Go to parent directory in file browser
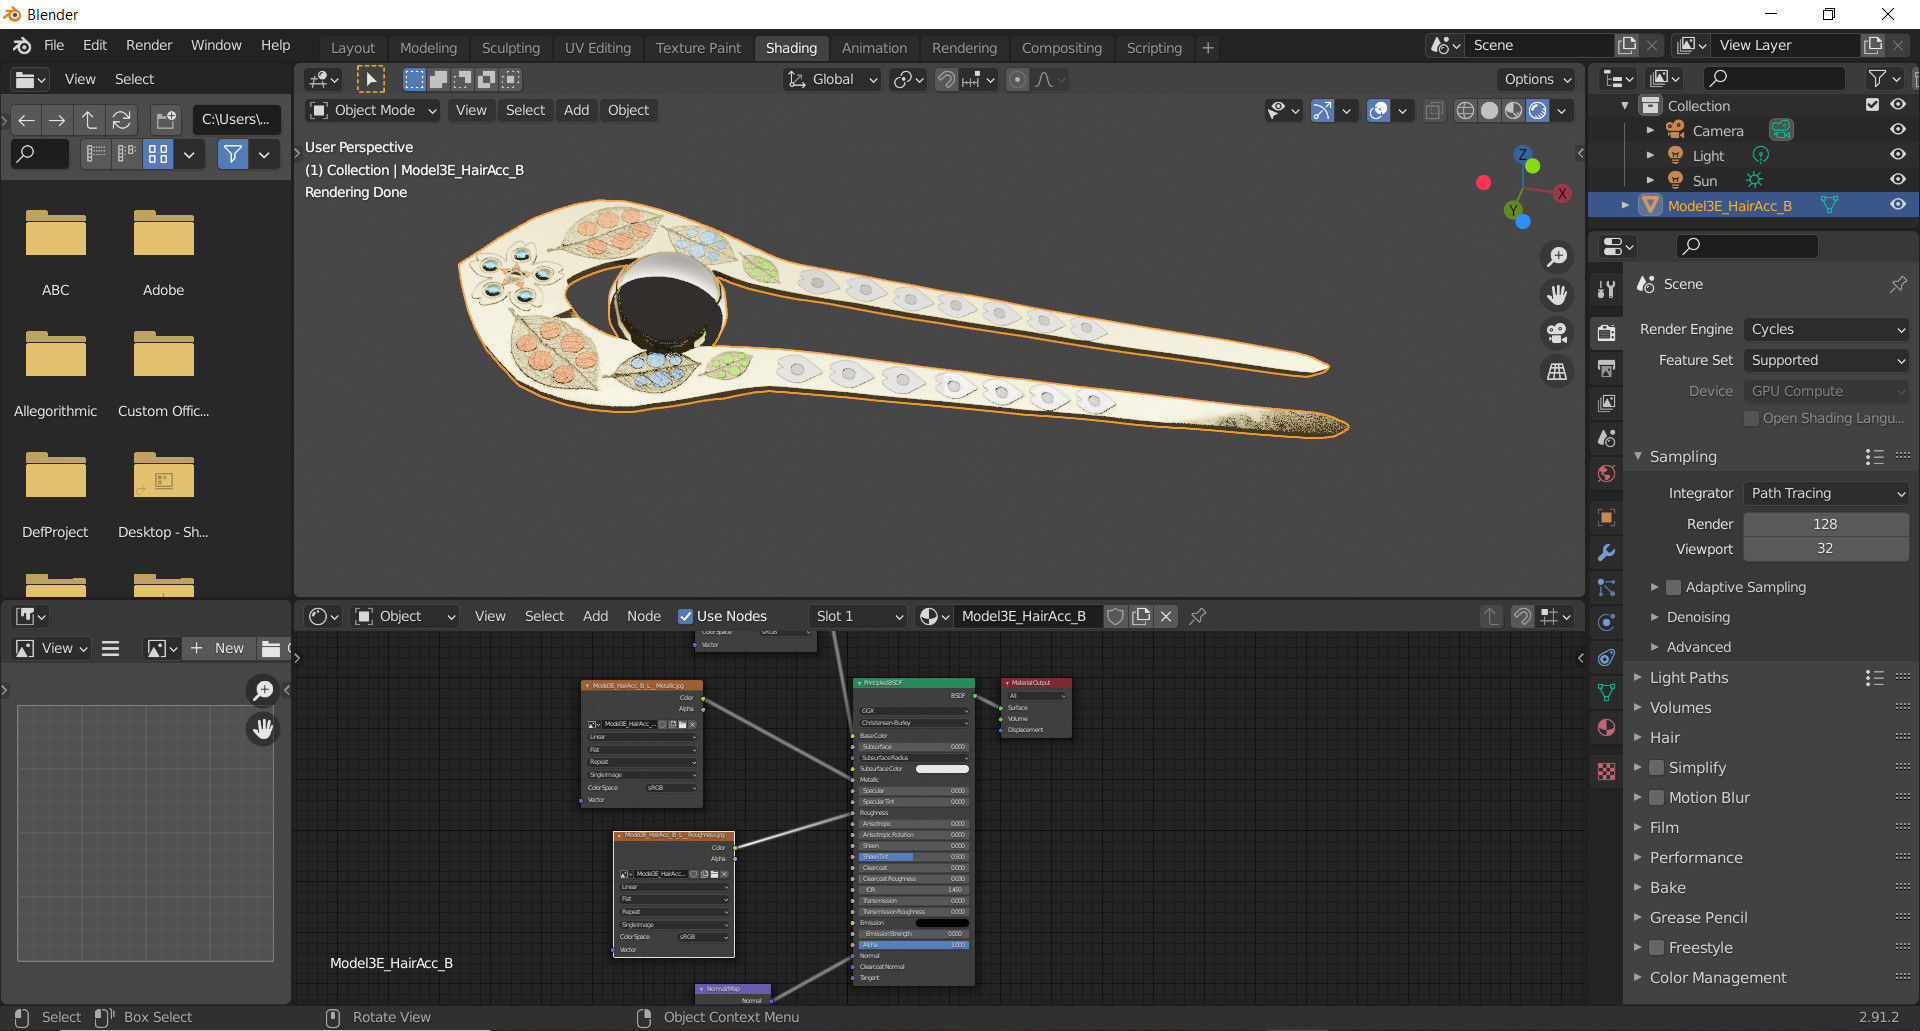This screenshot has height=1031, width=1920. [89, 120]
